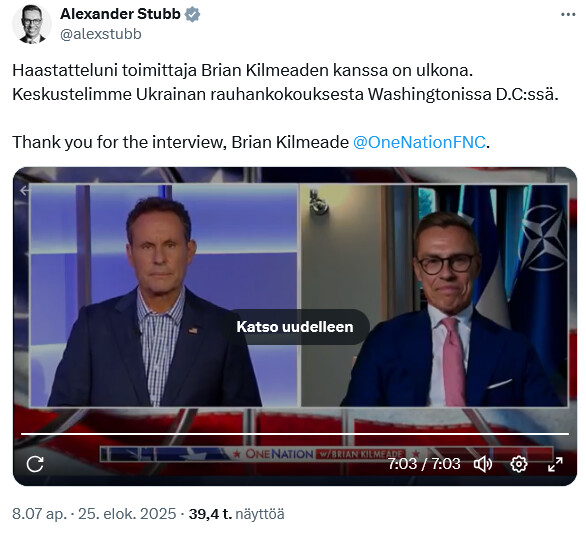This screenshot has width=586, height=537.
Task: Open the three-dot more options menu
Action: point(568,15)
